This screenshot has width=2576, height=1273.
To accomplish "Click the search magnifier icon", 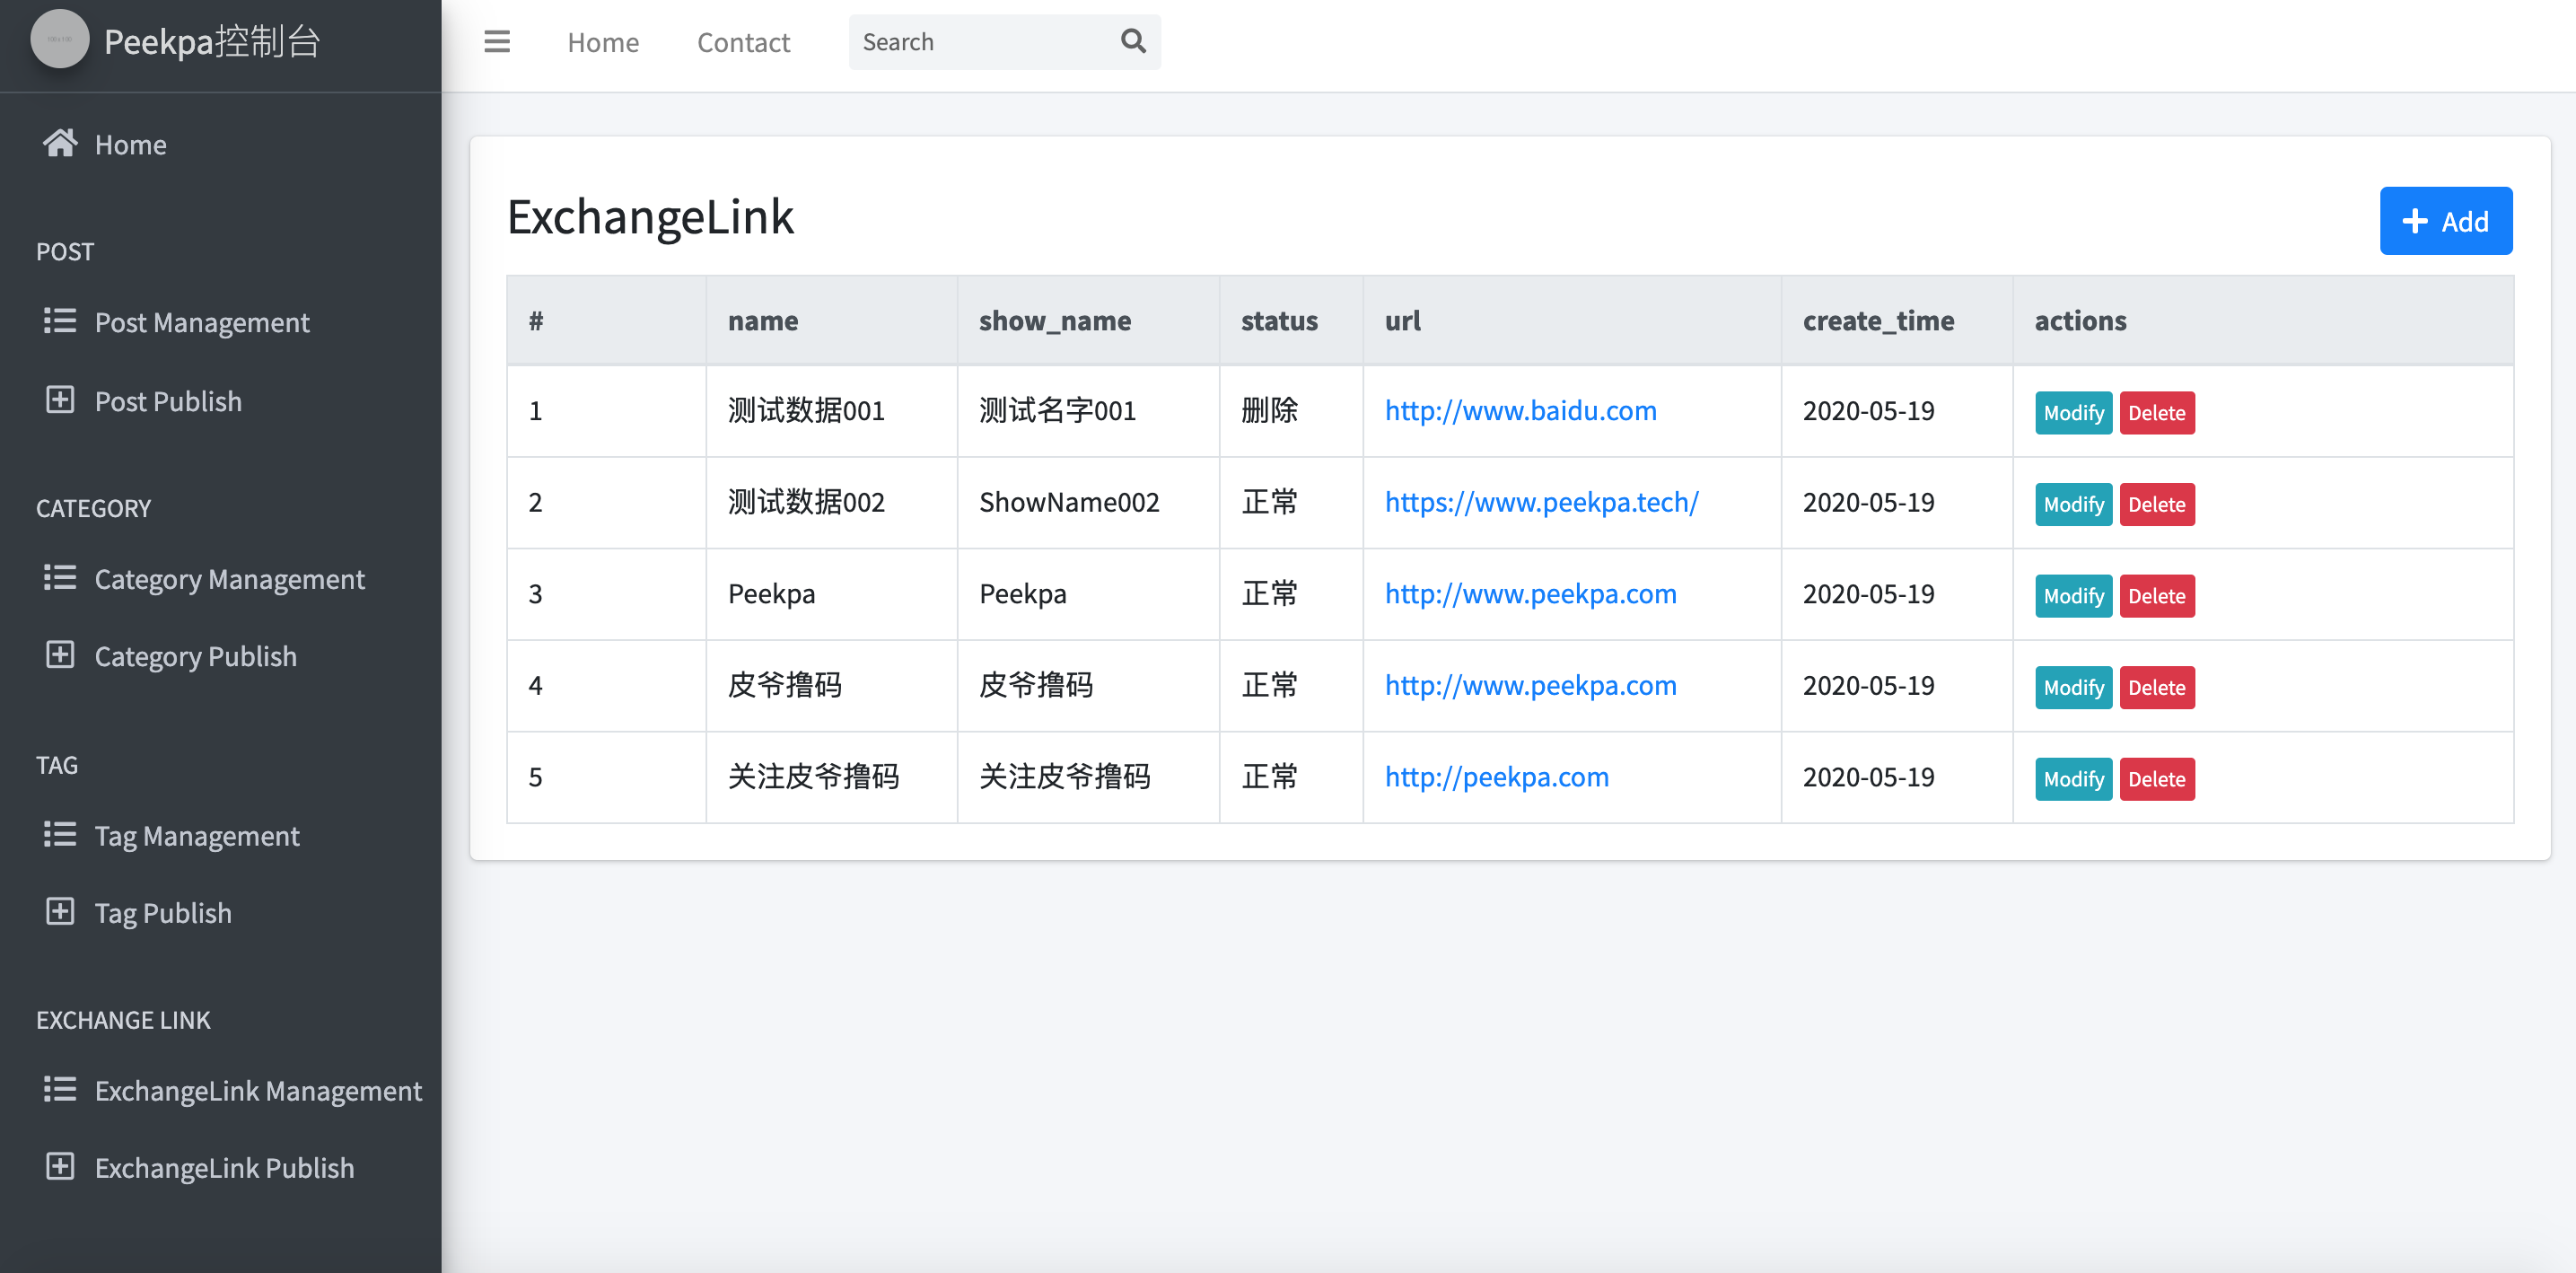I will coord(1132,42).
